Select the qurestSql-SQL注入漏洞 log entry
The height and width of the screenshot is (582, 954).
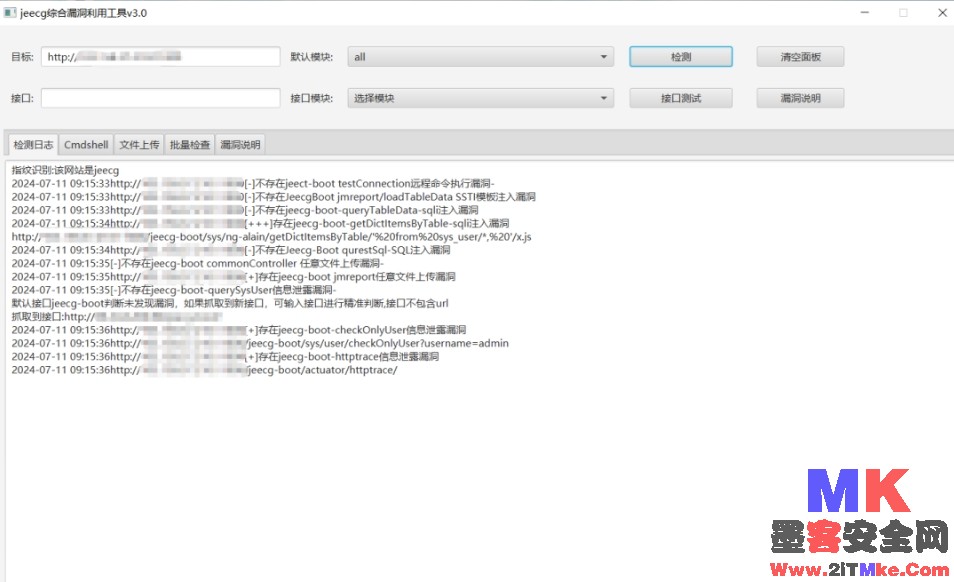pyautogui.click(x=231, y=250)
